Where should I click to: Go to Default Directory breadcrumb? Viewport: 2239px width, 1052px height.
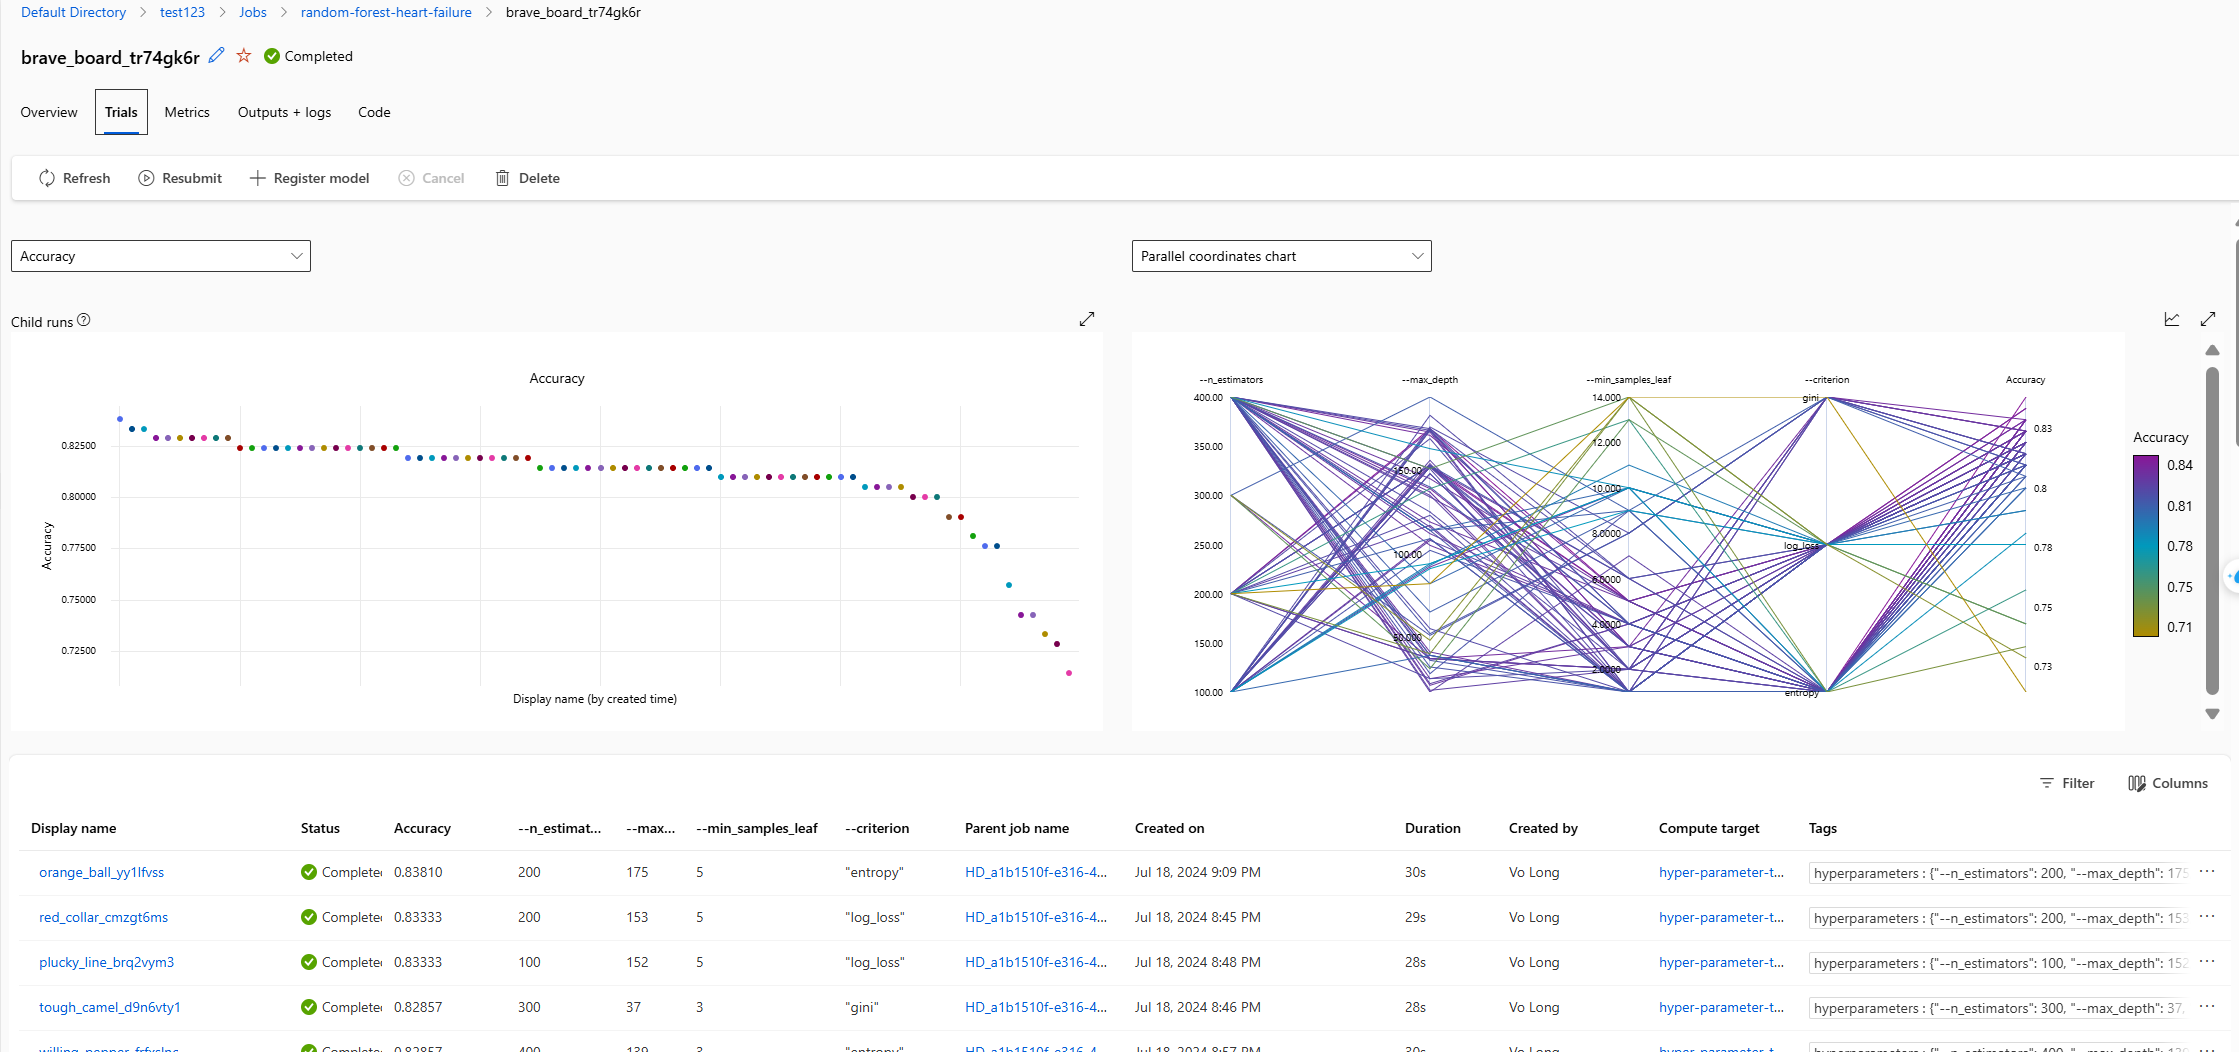(73, 12)
